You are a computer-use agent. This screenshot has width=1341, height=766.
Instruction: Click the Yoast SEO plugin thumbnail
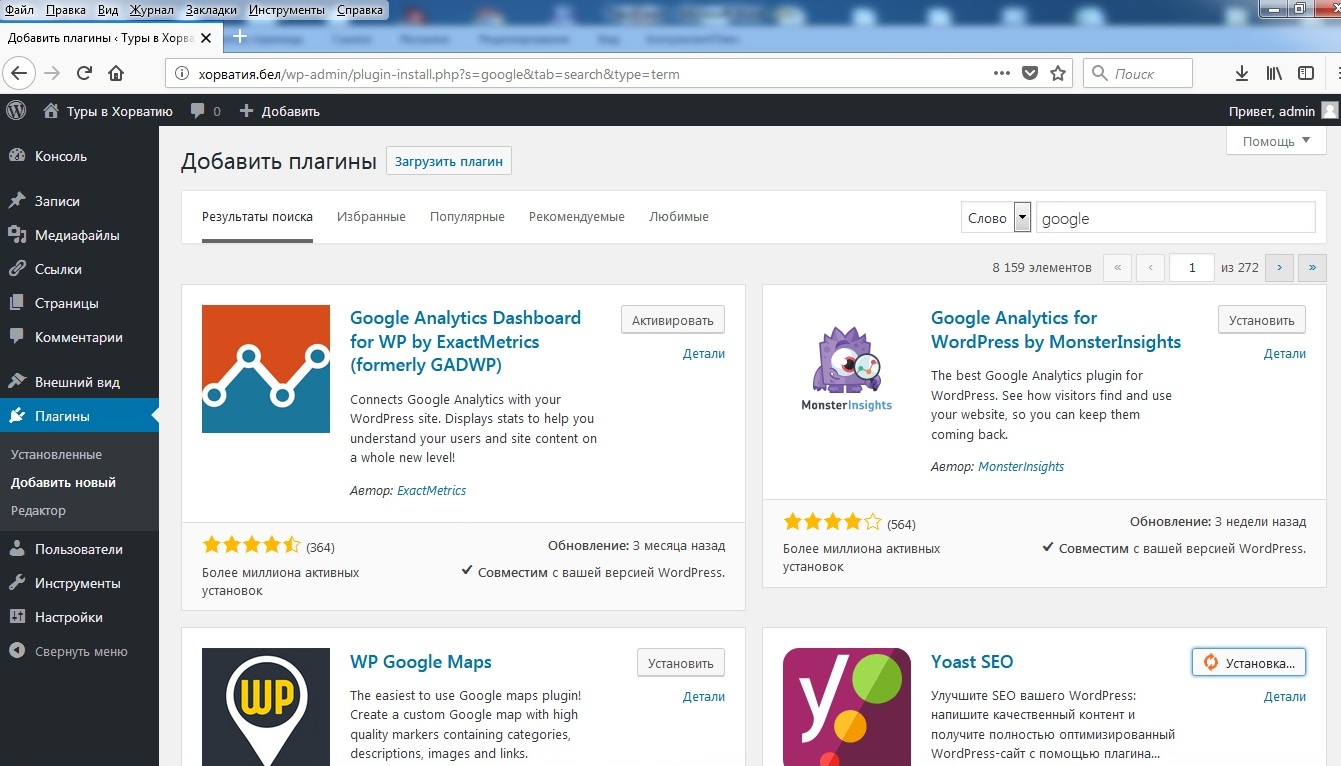point(846,706)
